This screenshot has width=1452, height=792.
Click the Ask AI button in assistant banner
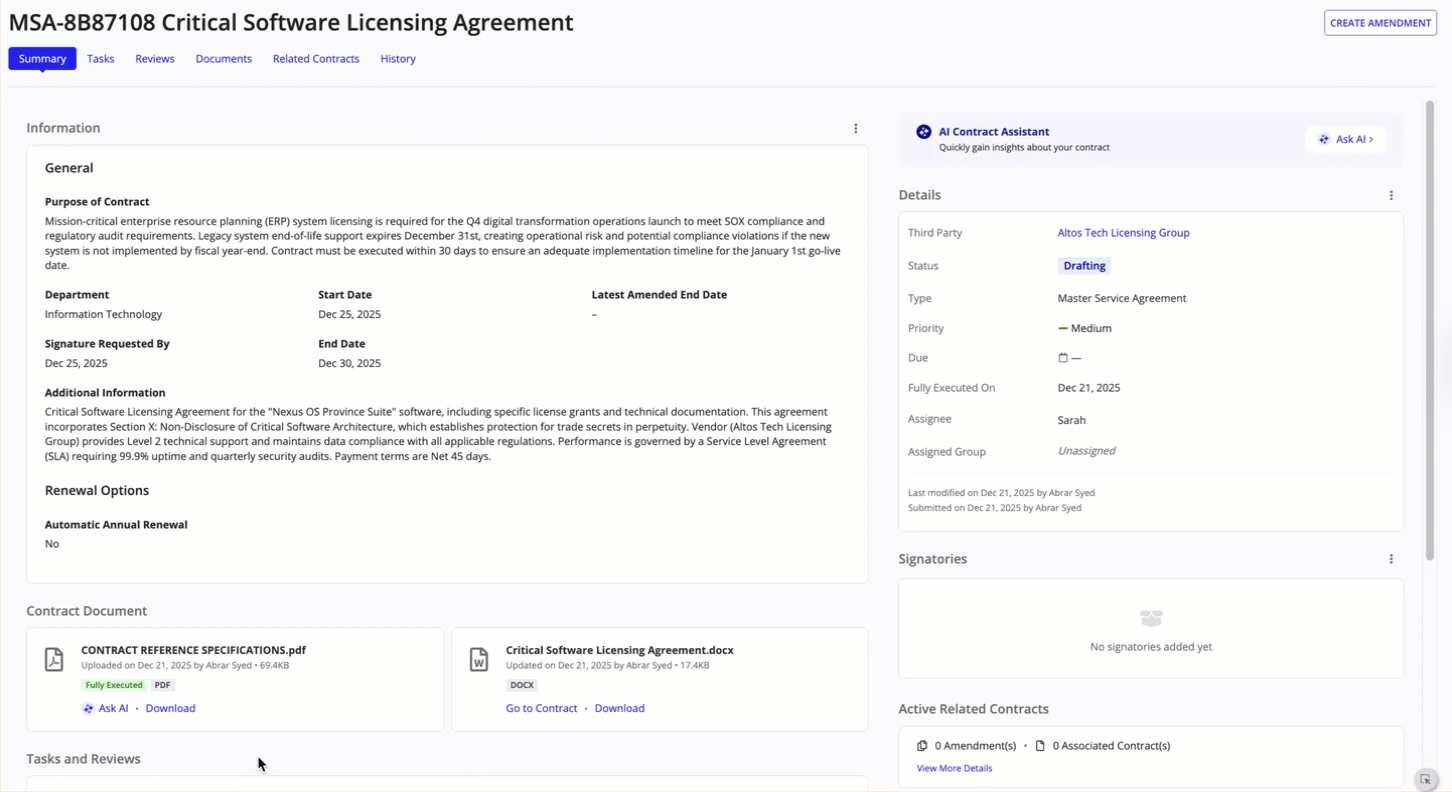pos(1345,140)
